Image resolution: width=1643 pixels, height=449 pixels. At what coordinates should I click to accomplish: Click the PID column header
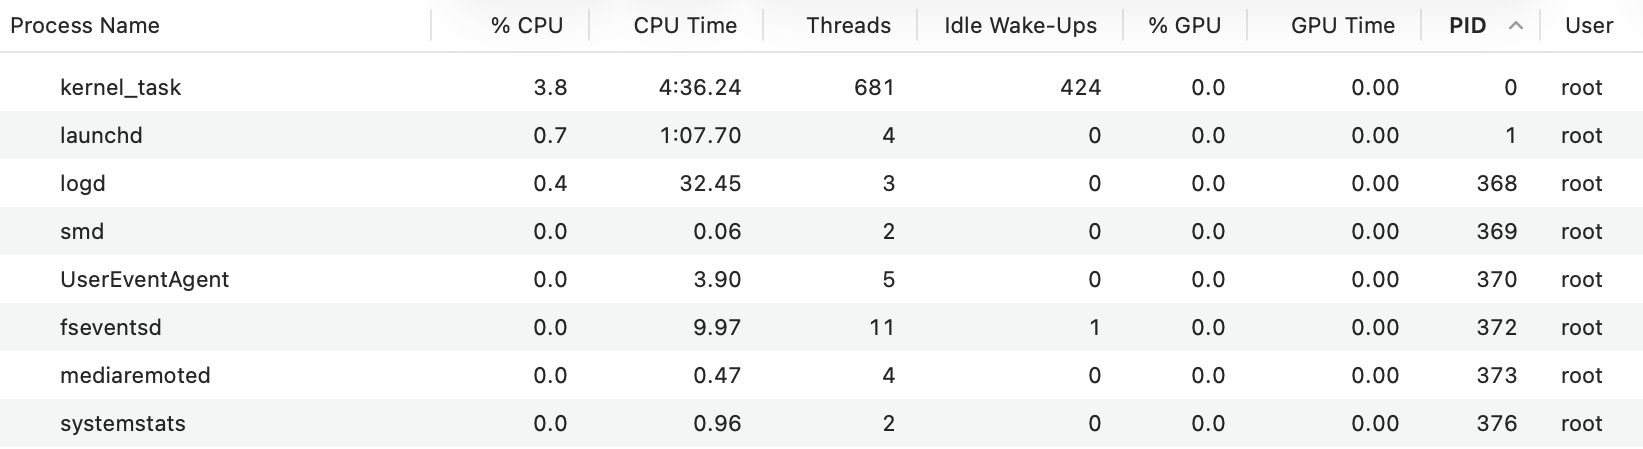click(x=1467, y=26)
